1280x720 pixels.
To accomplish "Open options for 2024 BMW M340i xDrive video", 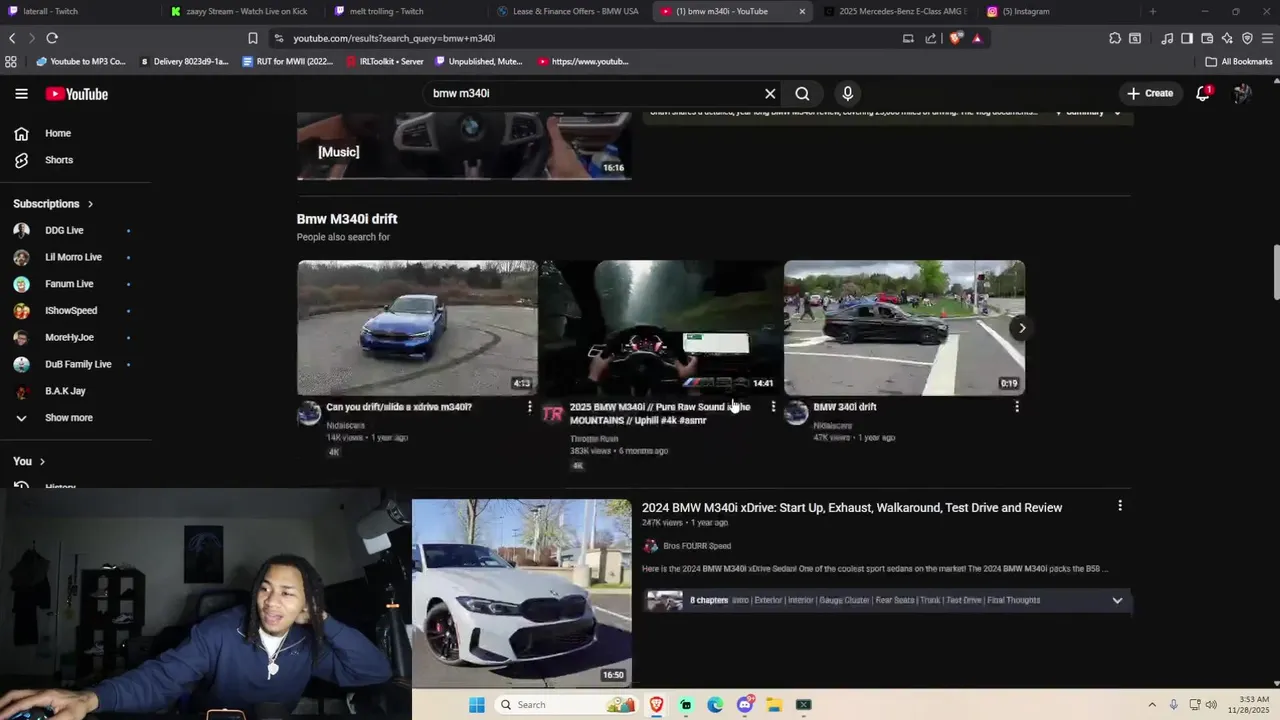I will coord(1120,506).
